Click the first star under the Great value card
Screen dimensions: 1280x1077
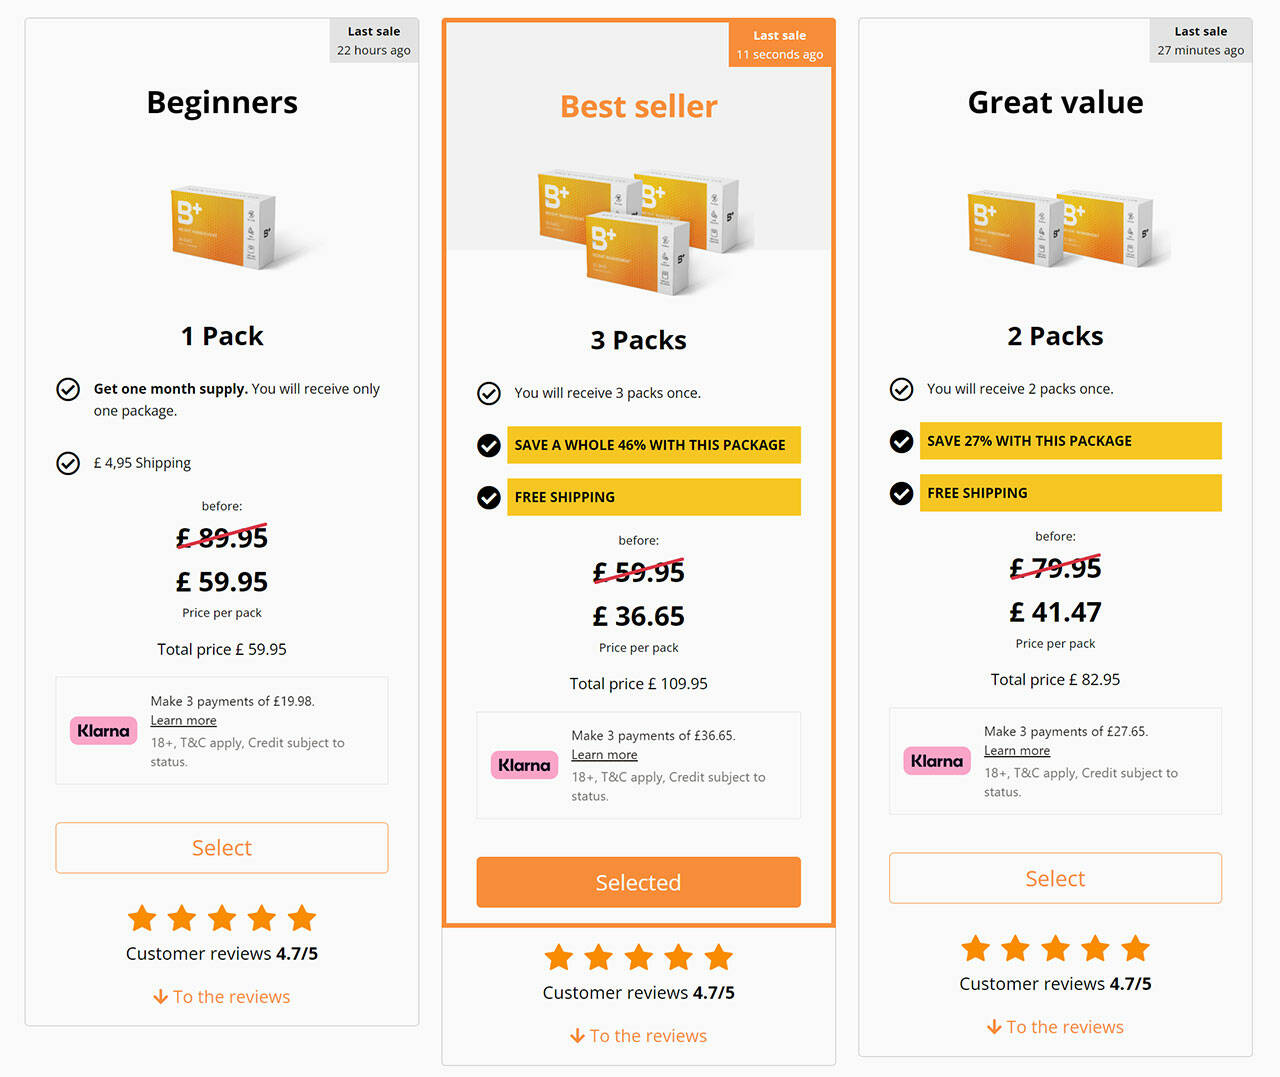975,948
